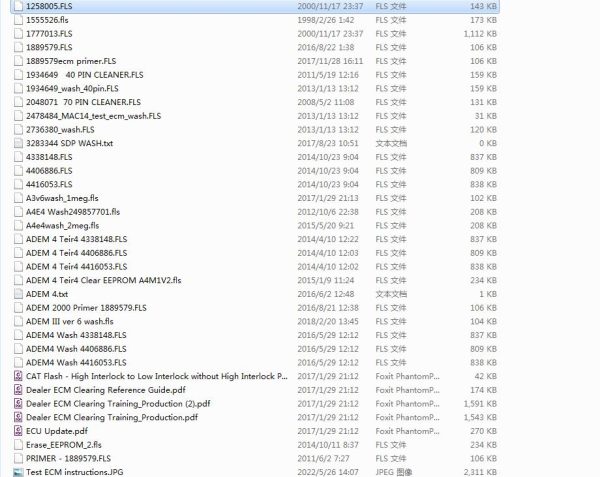Click date 2017/8/23 10:51

[x=328, y=143]
